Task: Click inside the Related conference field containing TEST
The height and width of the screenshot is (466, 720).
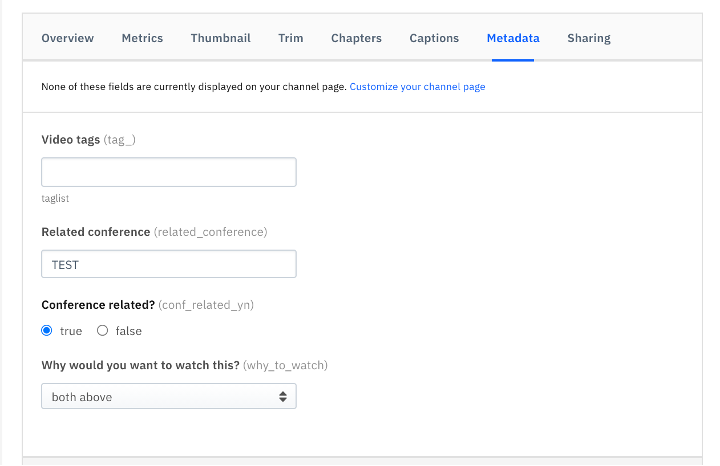Action: pyautogui.click(x=169, y=264)
